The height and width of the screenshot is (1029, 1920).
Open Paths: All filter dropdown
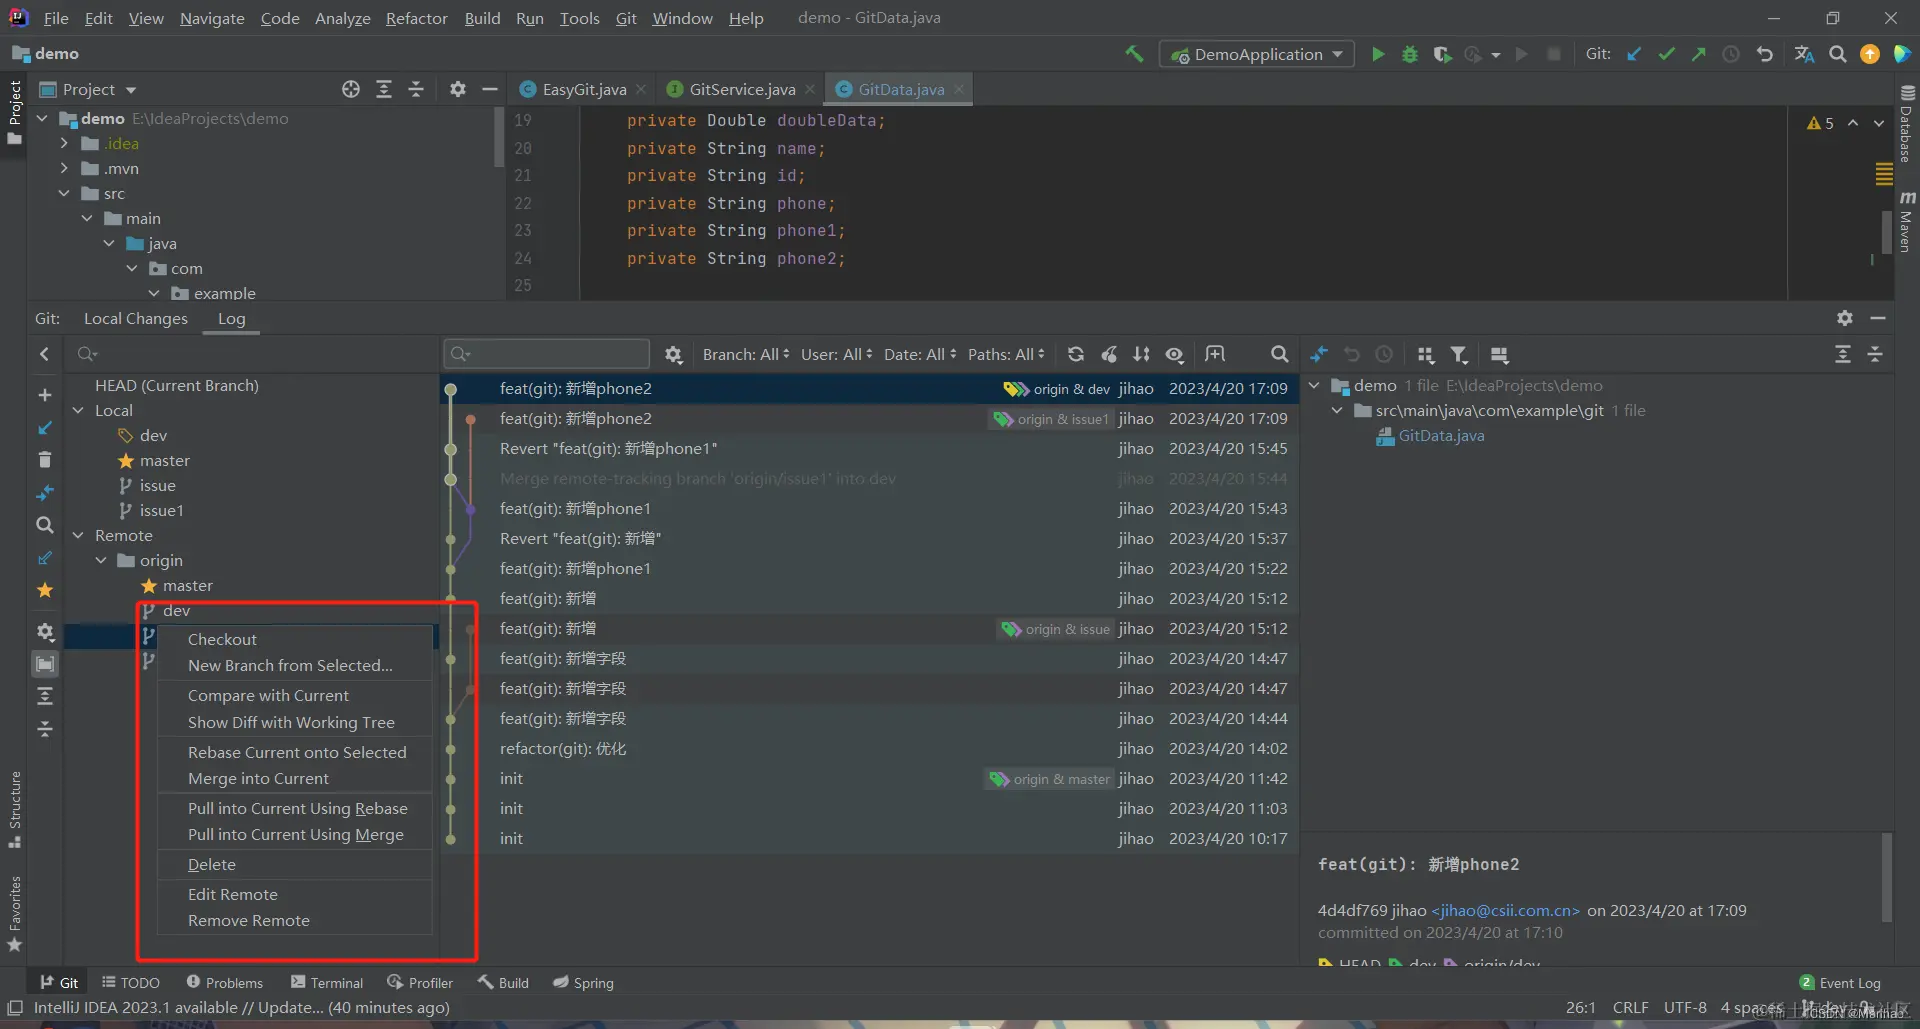[1006, 354]
